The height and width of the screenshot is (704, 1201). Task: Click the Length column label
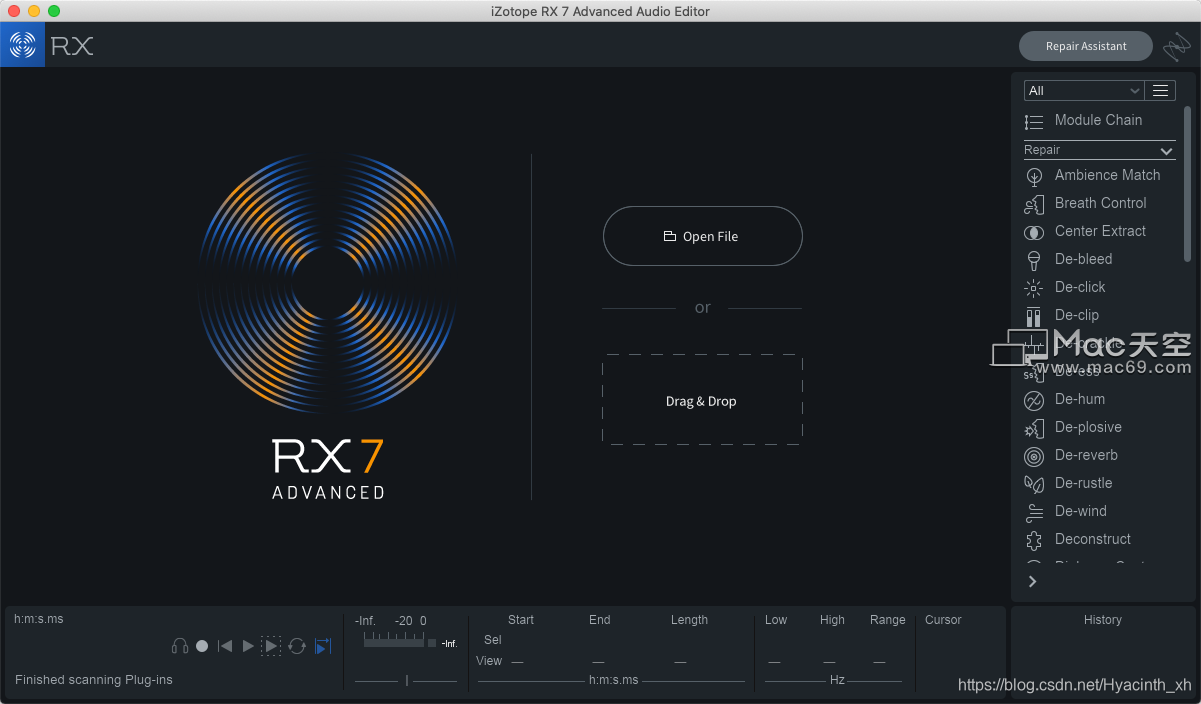(690, 620)
